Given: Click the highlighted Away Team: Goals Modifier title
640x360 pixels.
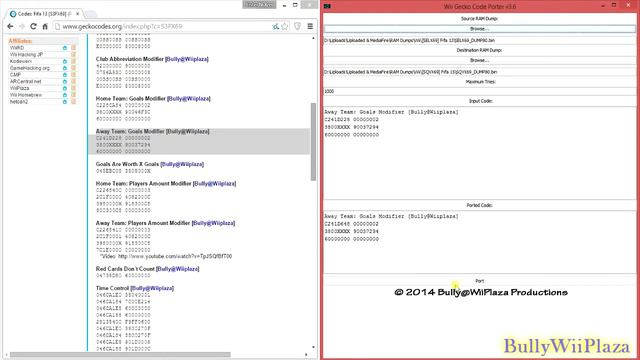Looking at the screenshot, I should (x=131, y=131).
